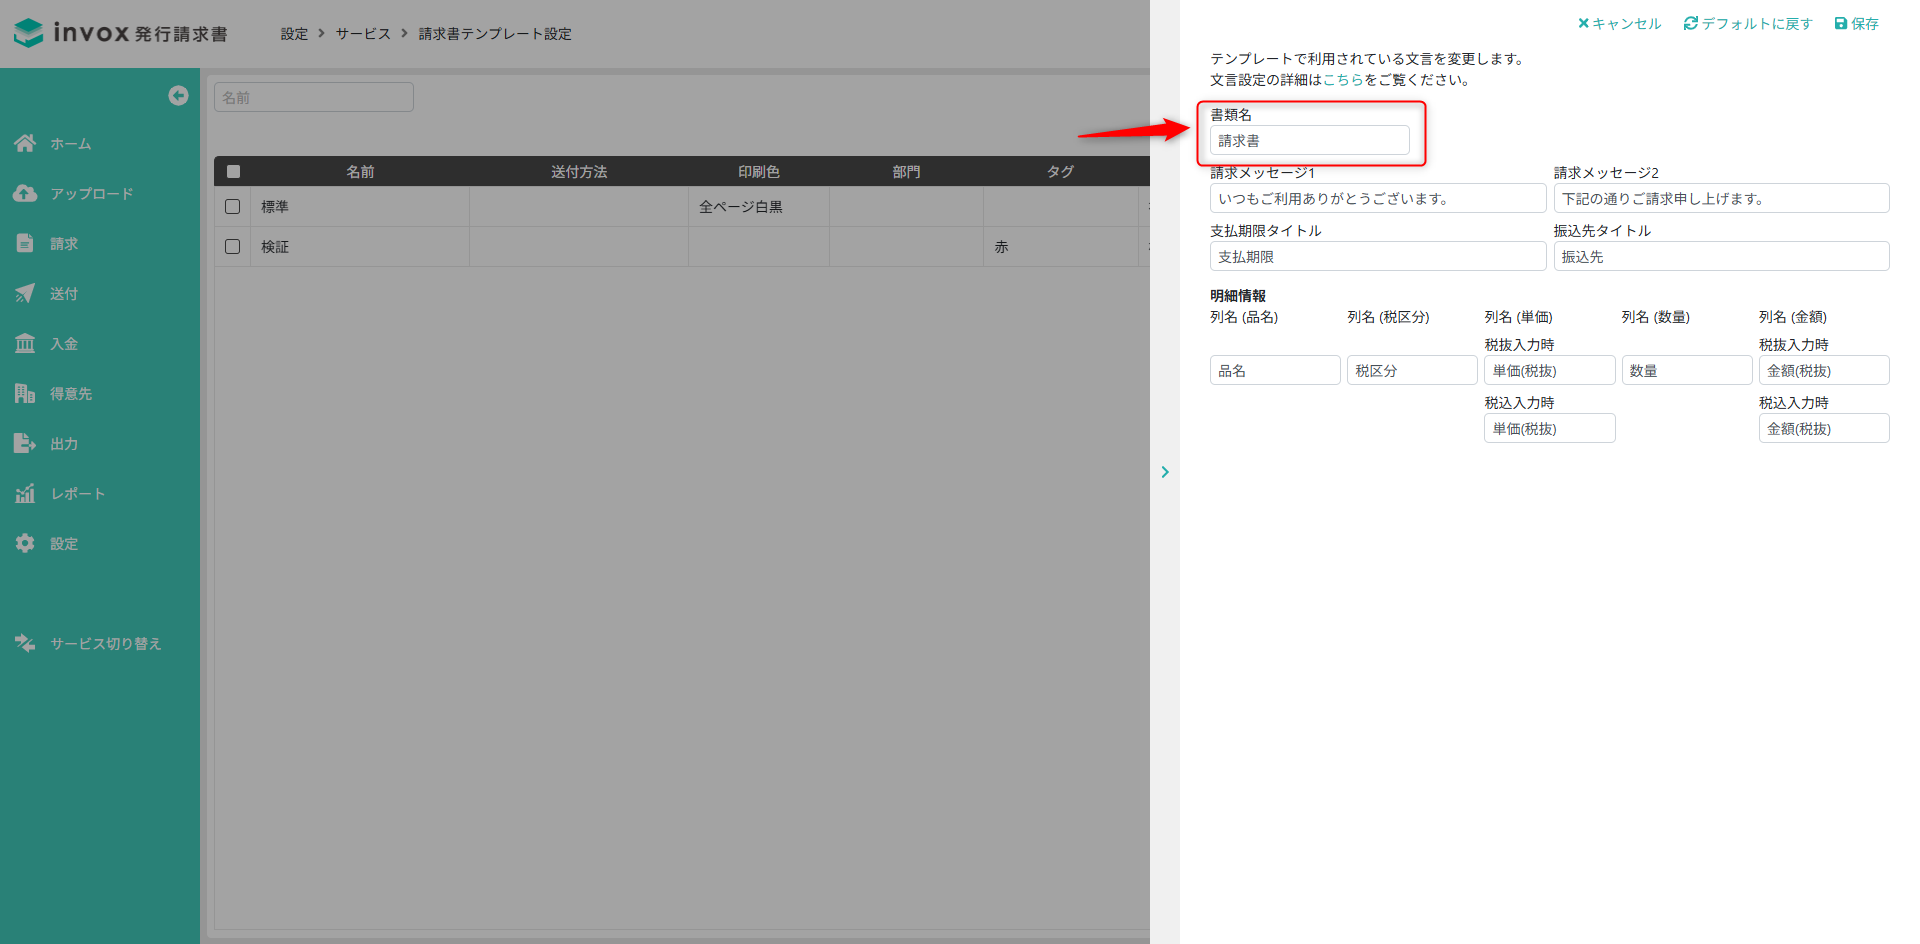Select the 請求 document icon

point(25,243)
